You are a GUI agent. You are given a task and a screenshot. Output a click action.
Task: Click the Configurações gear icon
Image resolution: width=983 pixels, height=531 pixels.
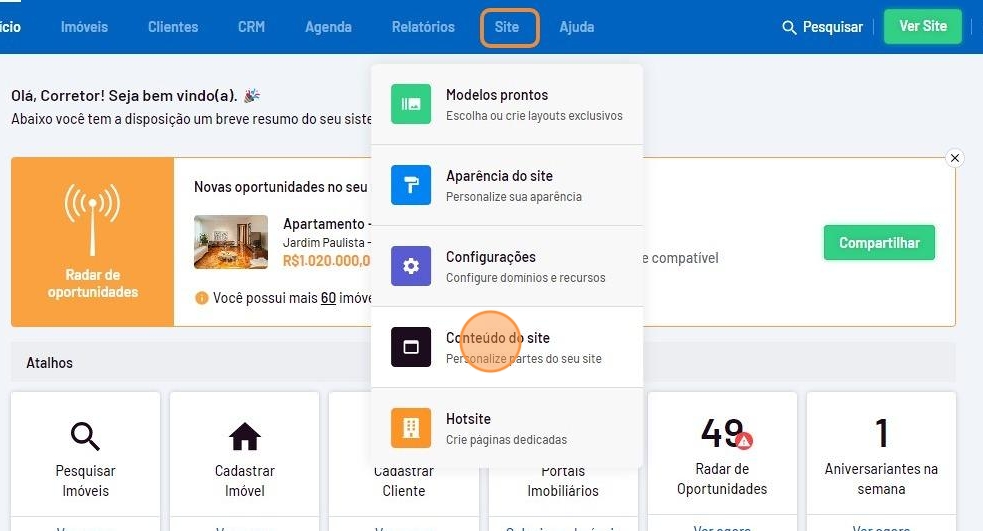[x=410, y=266]
